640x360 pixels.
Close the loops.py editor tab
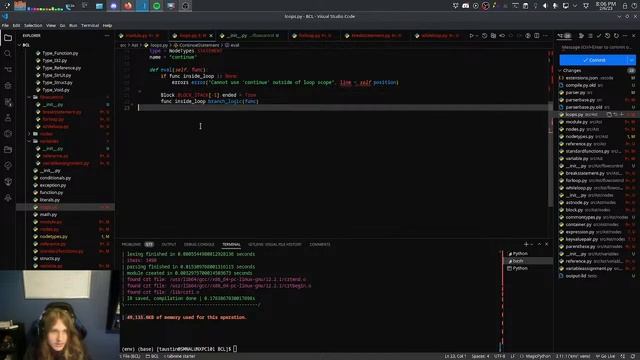pos(211,36)
